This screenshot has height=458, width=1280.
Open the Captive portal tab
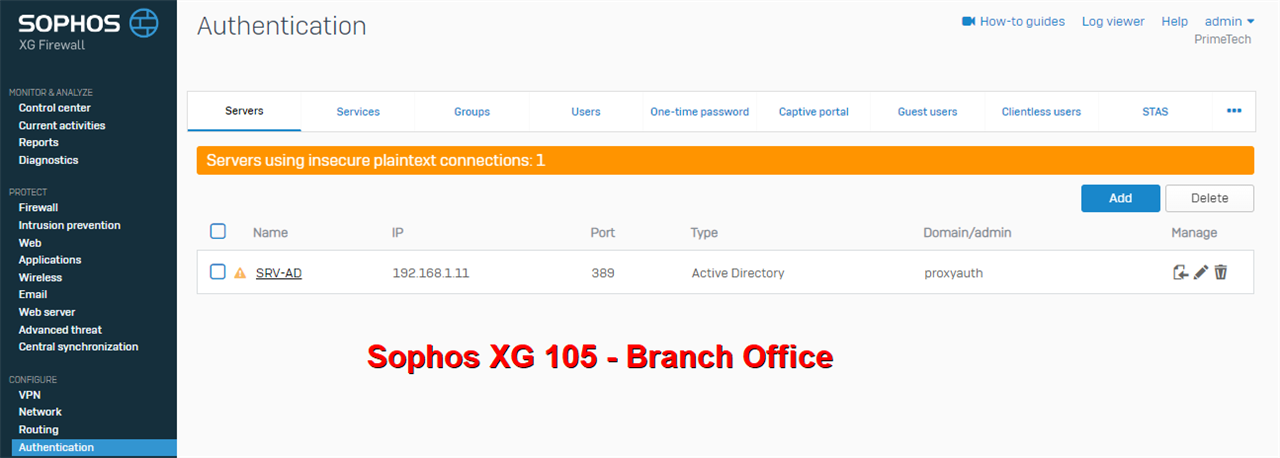click(x=813, y=112)
